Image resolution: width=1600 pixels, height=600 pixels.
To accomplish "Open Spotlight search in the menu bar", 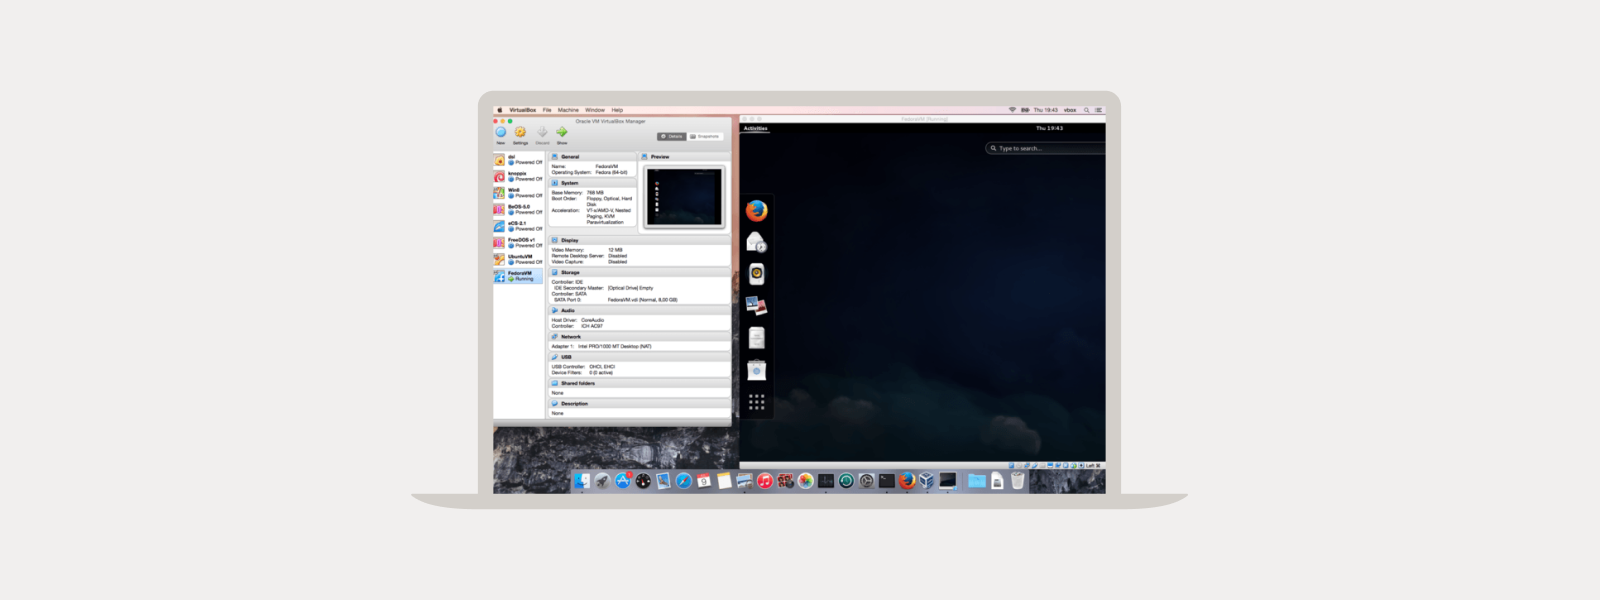I will (1086, 110).
